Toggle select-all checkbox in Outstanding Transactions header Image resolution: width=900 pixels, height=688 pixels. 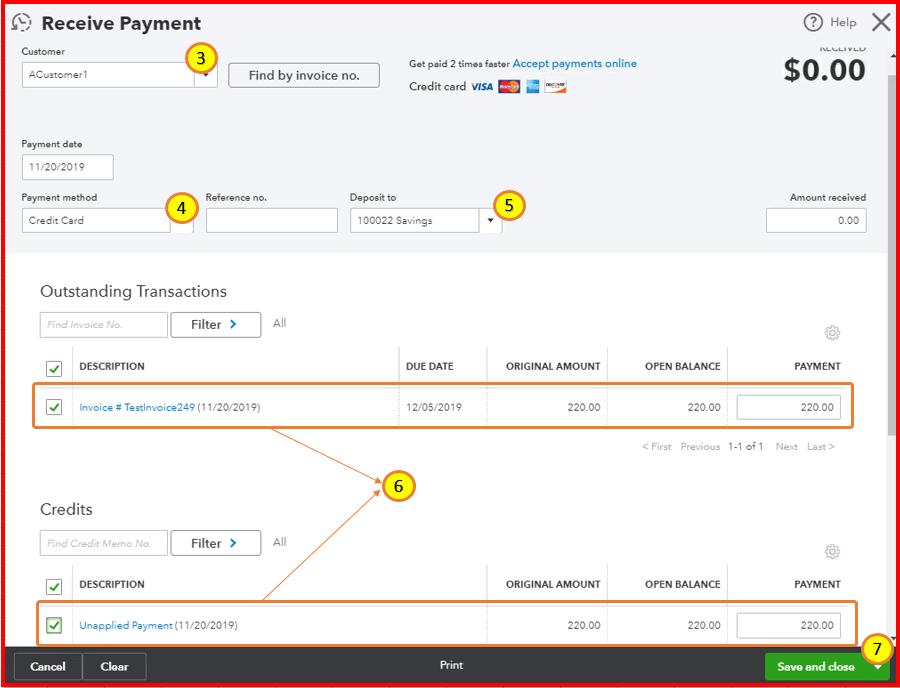54,368
